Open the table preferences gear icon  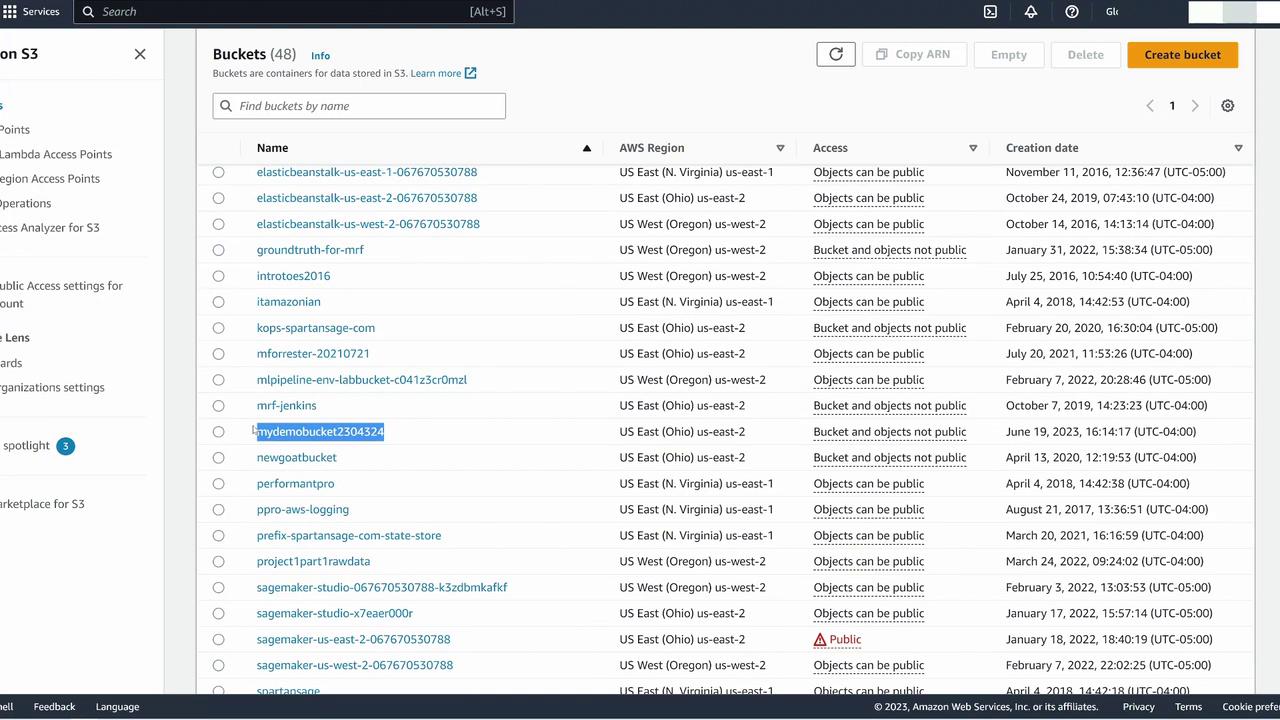tap(1228, 106)
